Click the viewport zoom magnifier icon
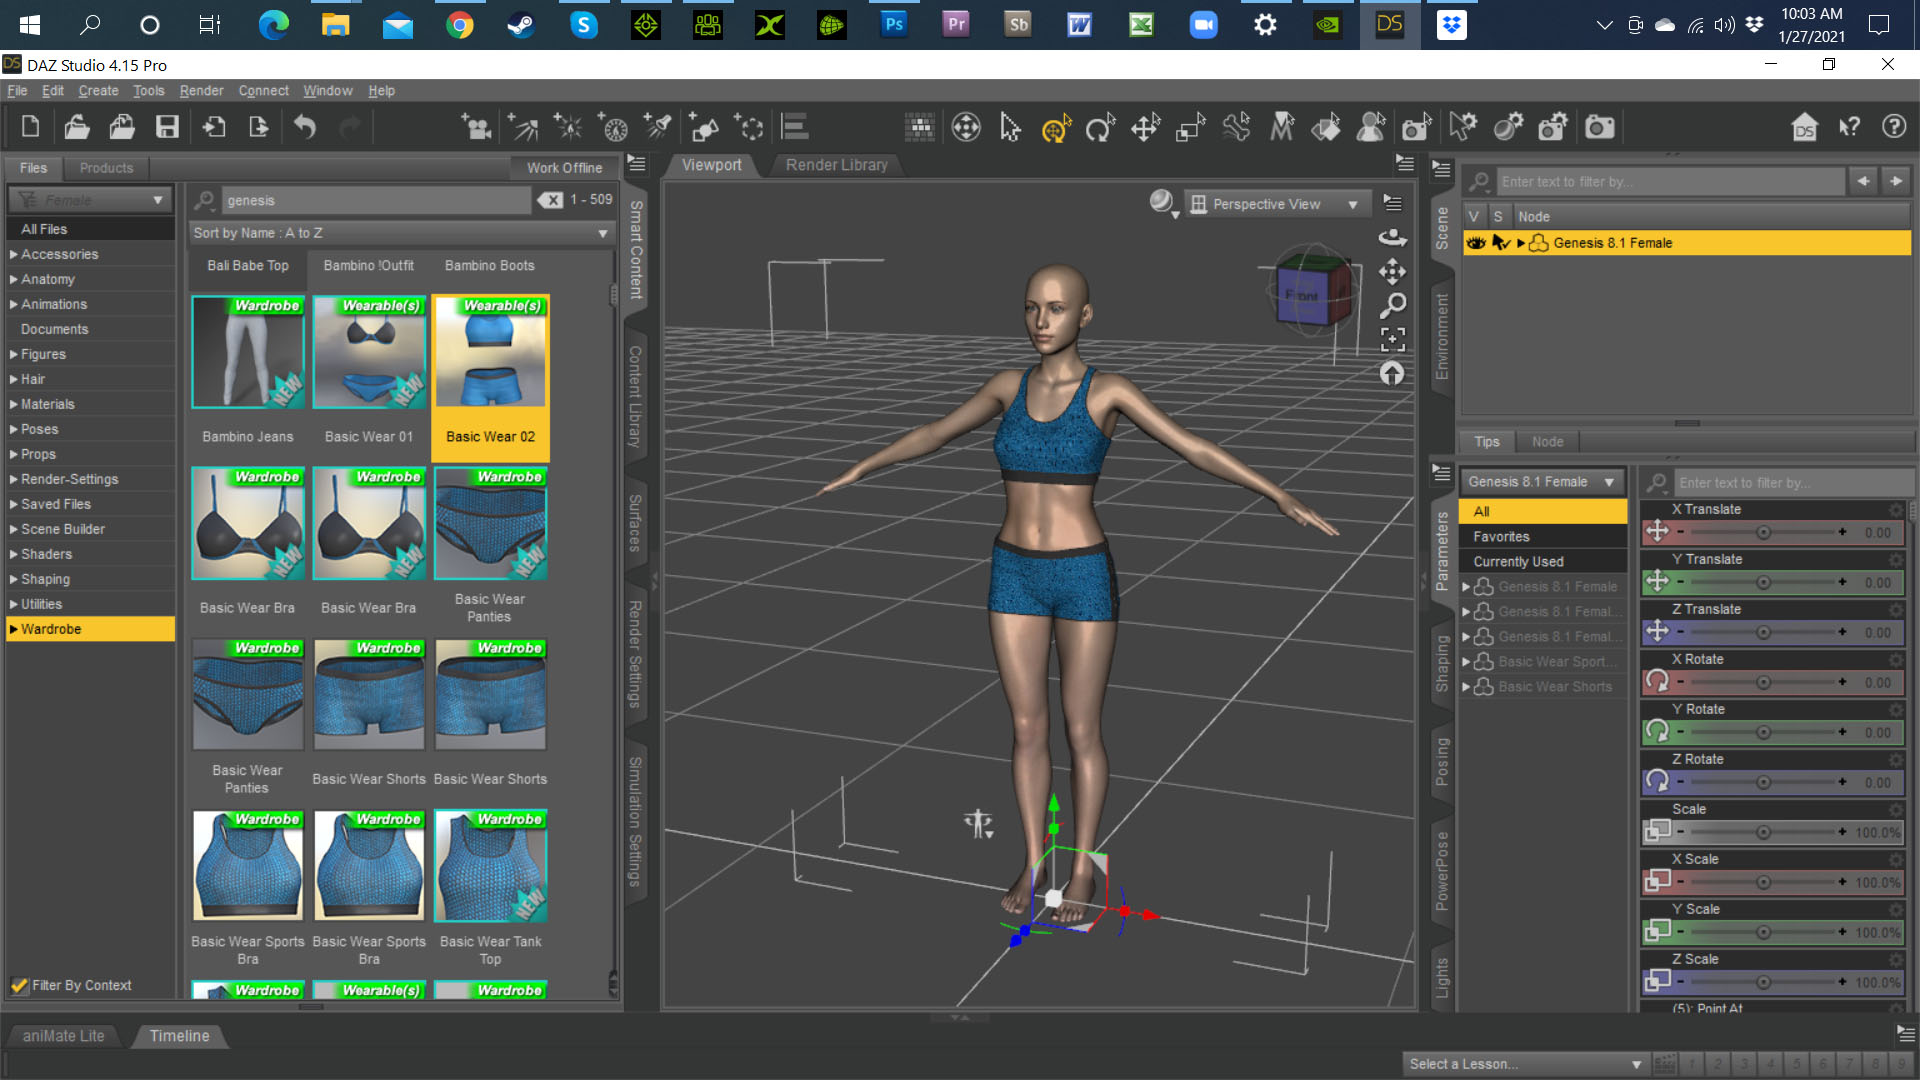1920x1080 pixels. (1392, 305)
